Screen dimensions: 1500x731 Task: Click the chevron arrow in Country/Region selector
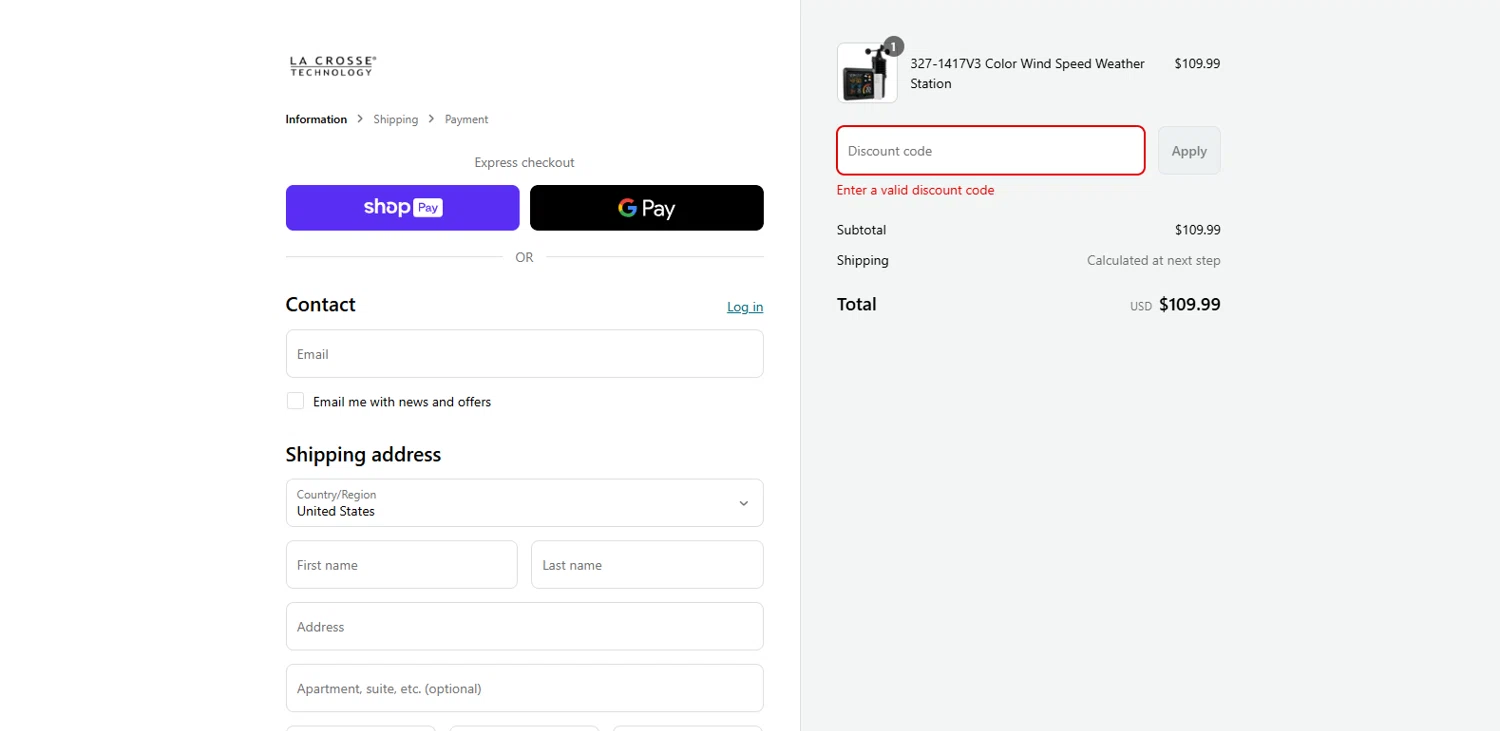(x=743, y=503)
